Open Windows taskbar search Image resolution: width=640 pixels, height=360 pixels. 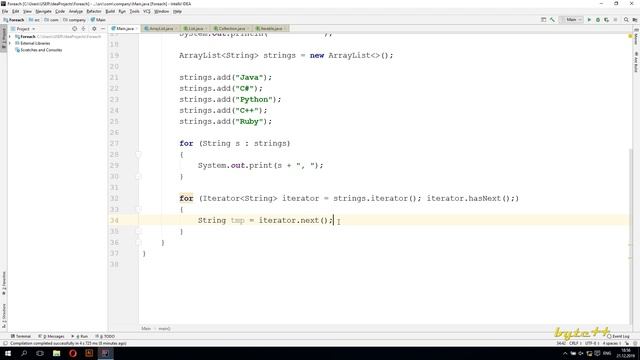click(24, 353)
